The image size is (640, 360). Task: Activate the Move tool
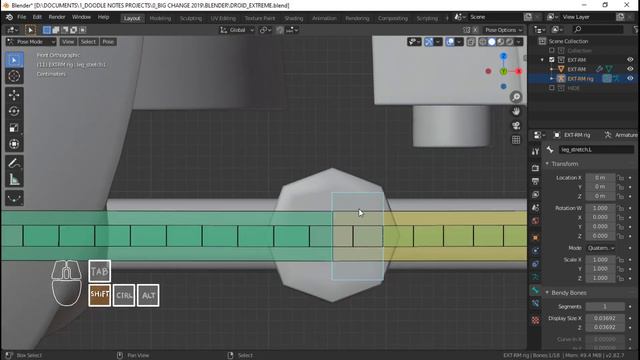(14, 95)
